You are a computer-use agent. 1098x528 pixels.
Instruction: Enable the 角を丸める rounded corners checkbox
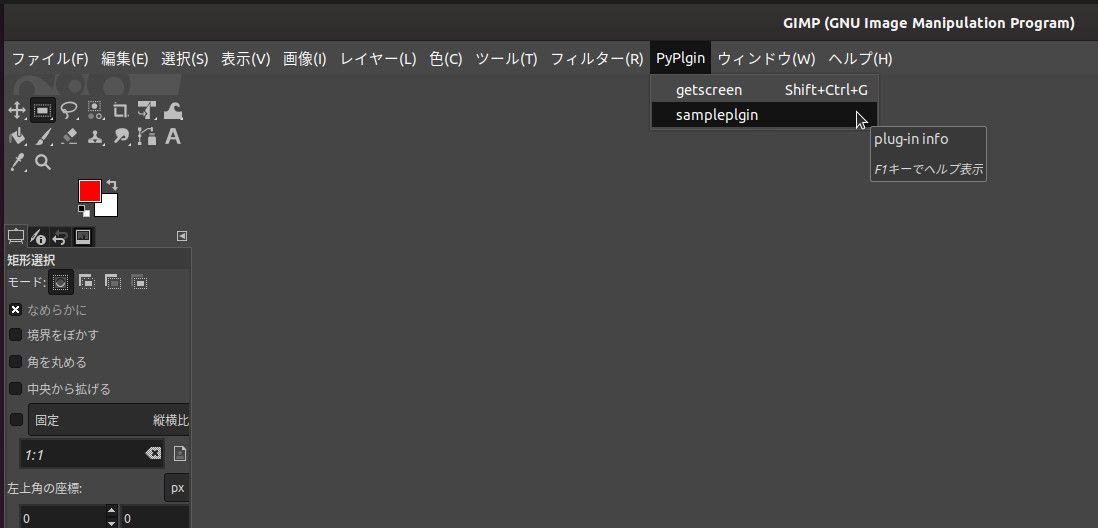(x=15, y=362)
